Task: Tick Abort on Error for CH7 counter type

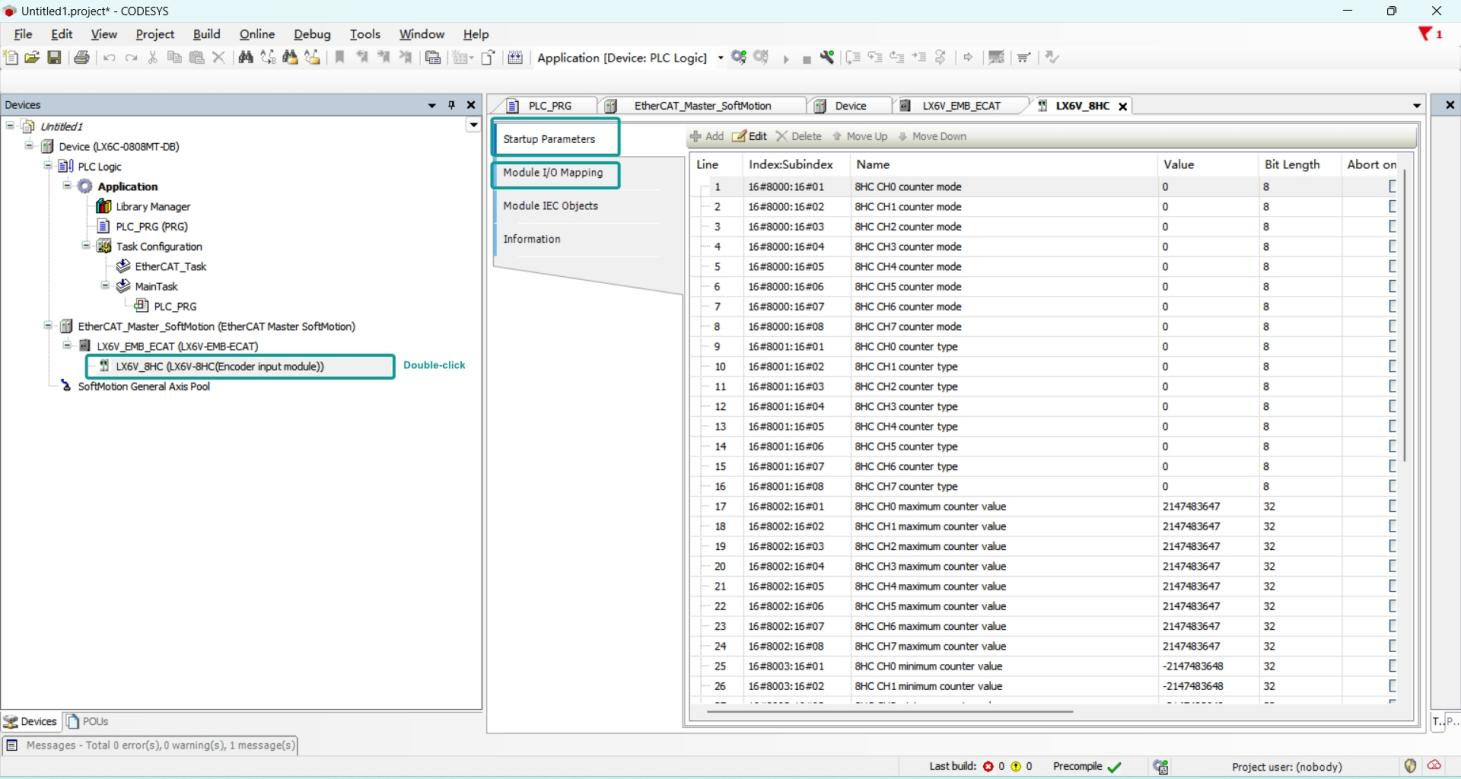Action: pyautogui.click(x=1392, y=487)
